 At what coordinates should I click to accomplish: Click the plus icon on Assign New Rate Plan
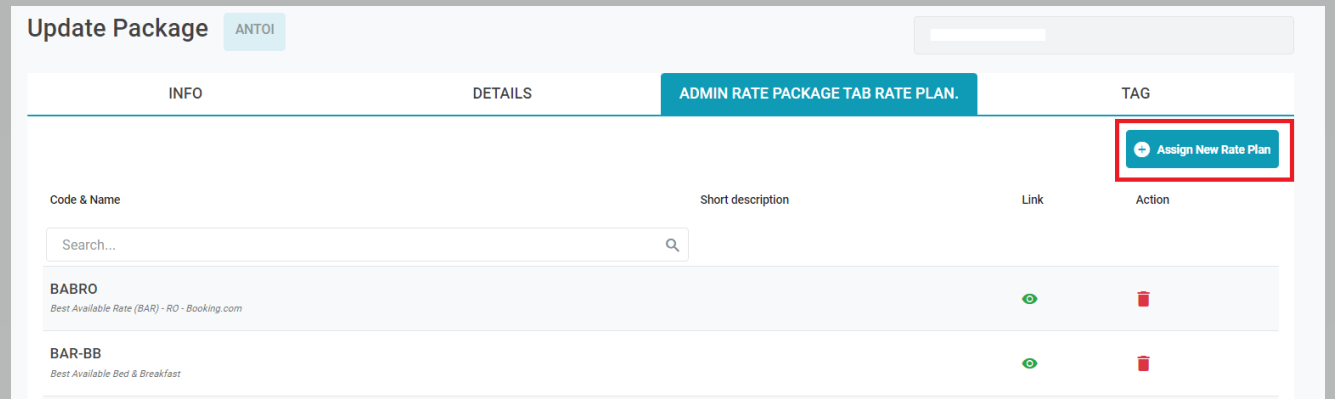click(1142, 149)
